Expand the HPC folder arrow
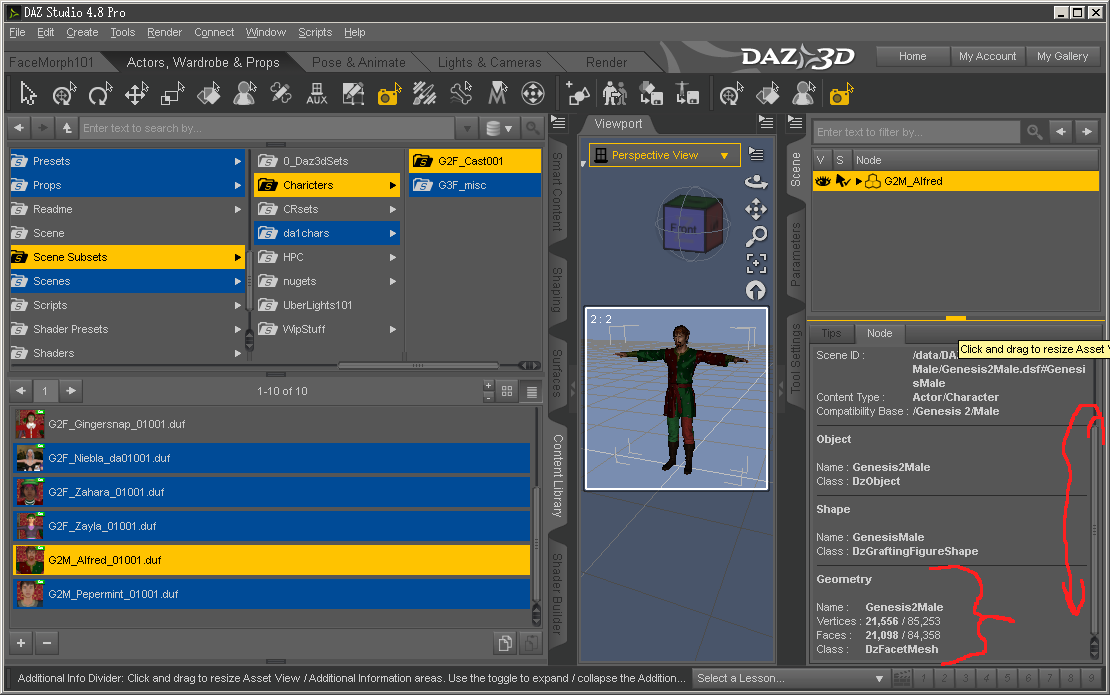 point(393,258)
